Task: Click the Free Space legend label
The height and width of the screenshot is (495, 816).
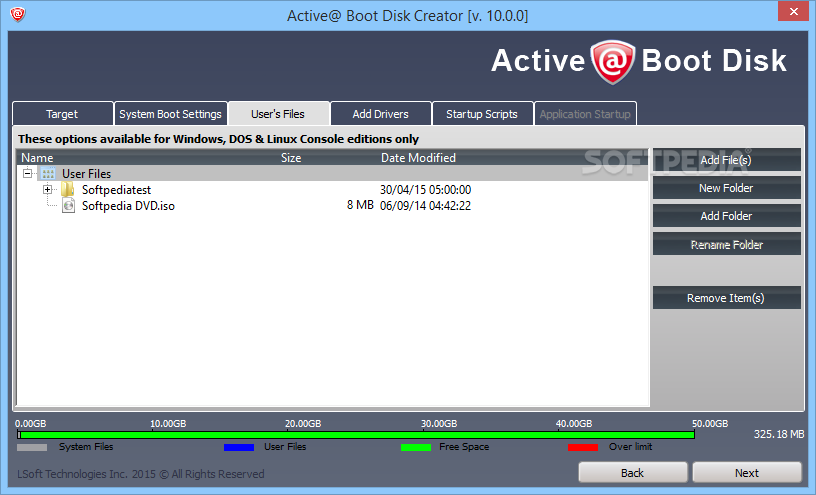Action: [x=464, y=447]
